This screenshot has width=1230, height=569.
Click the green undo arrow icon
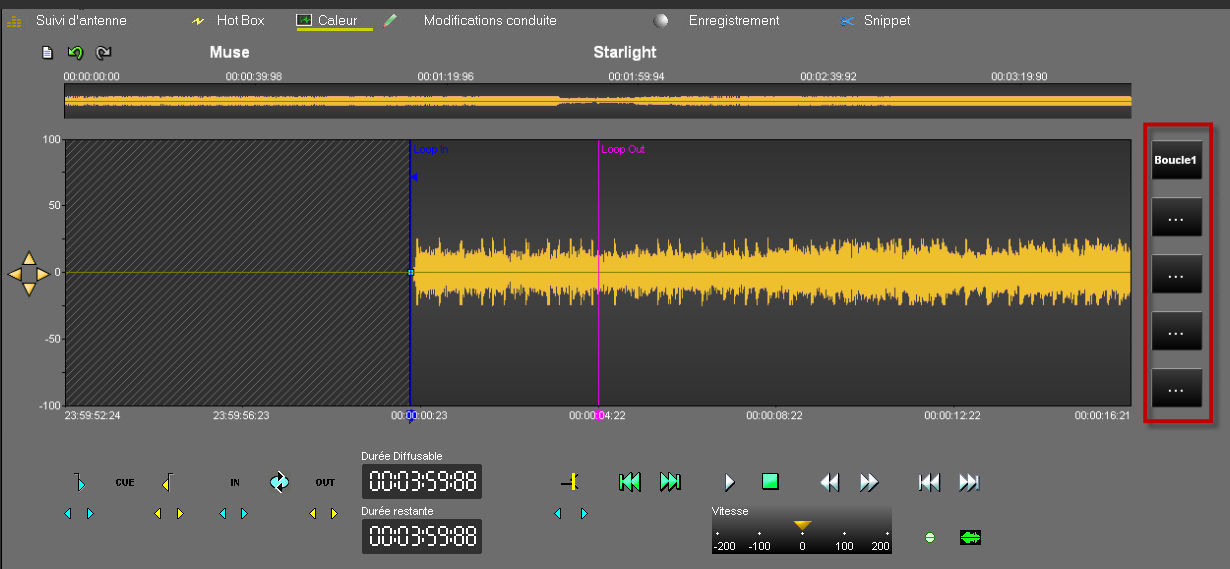coord(75,53)
